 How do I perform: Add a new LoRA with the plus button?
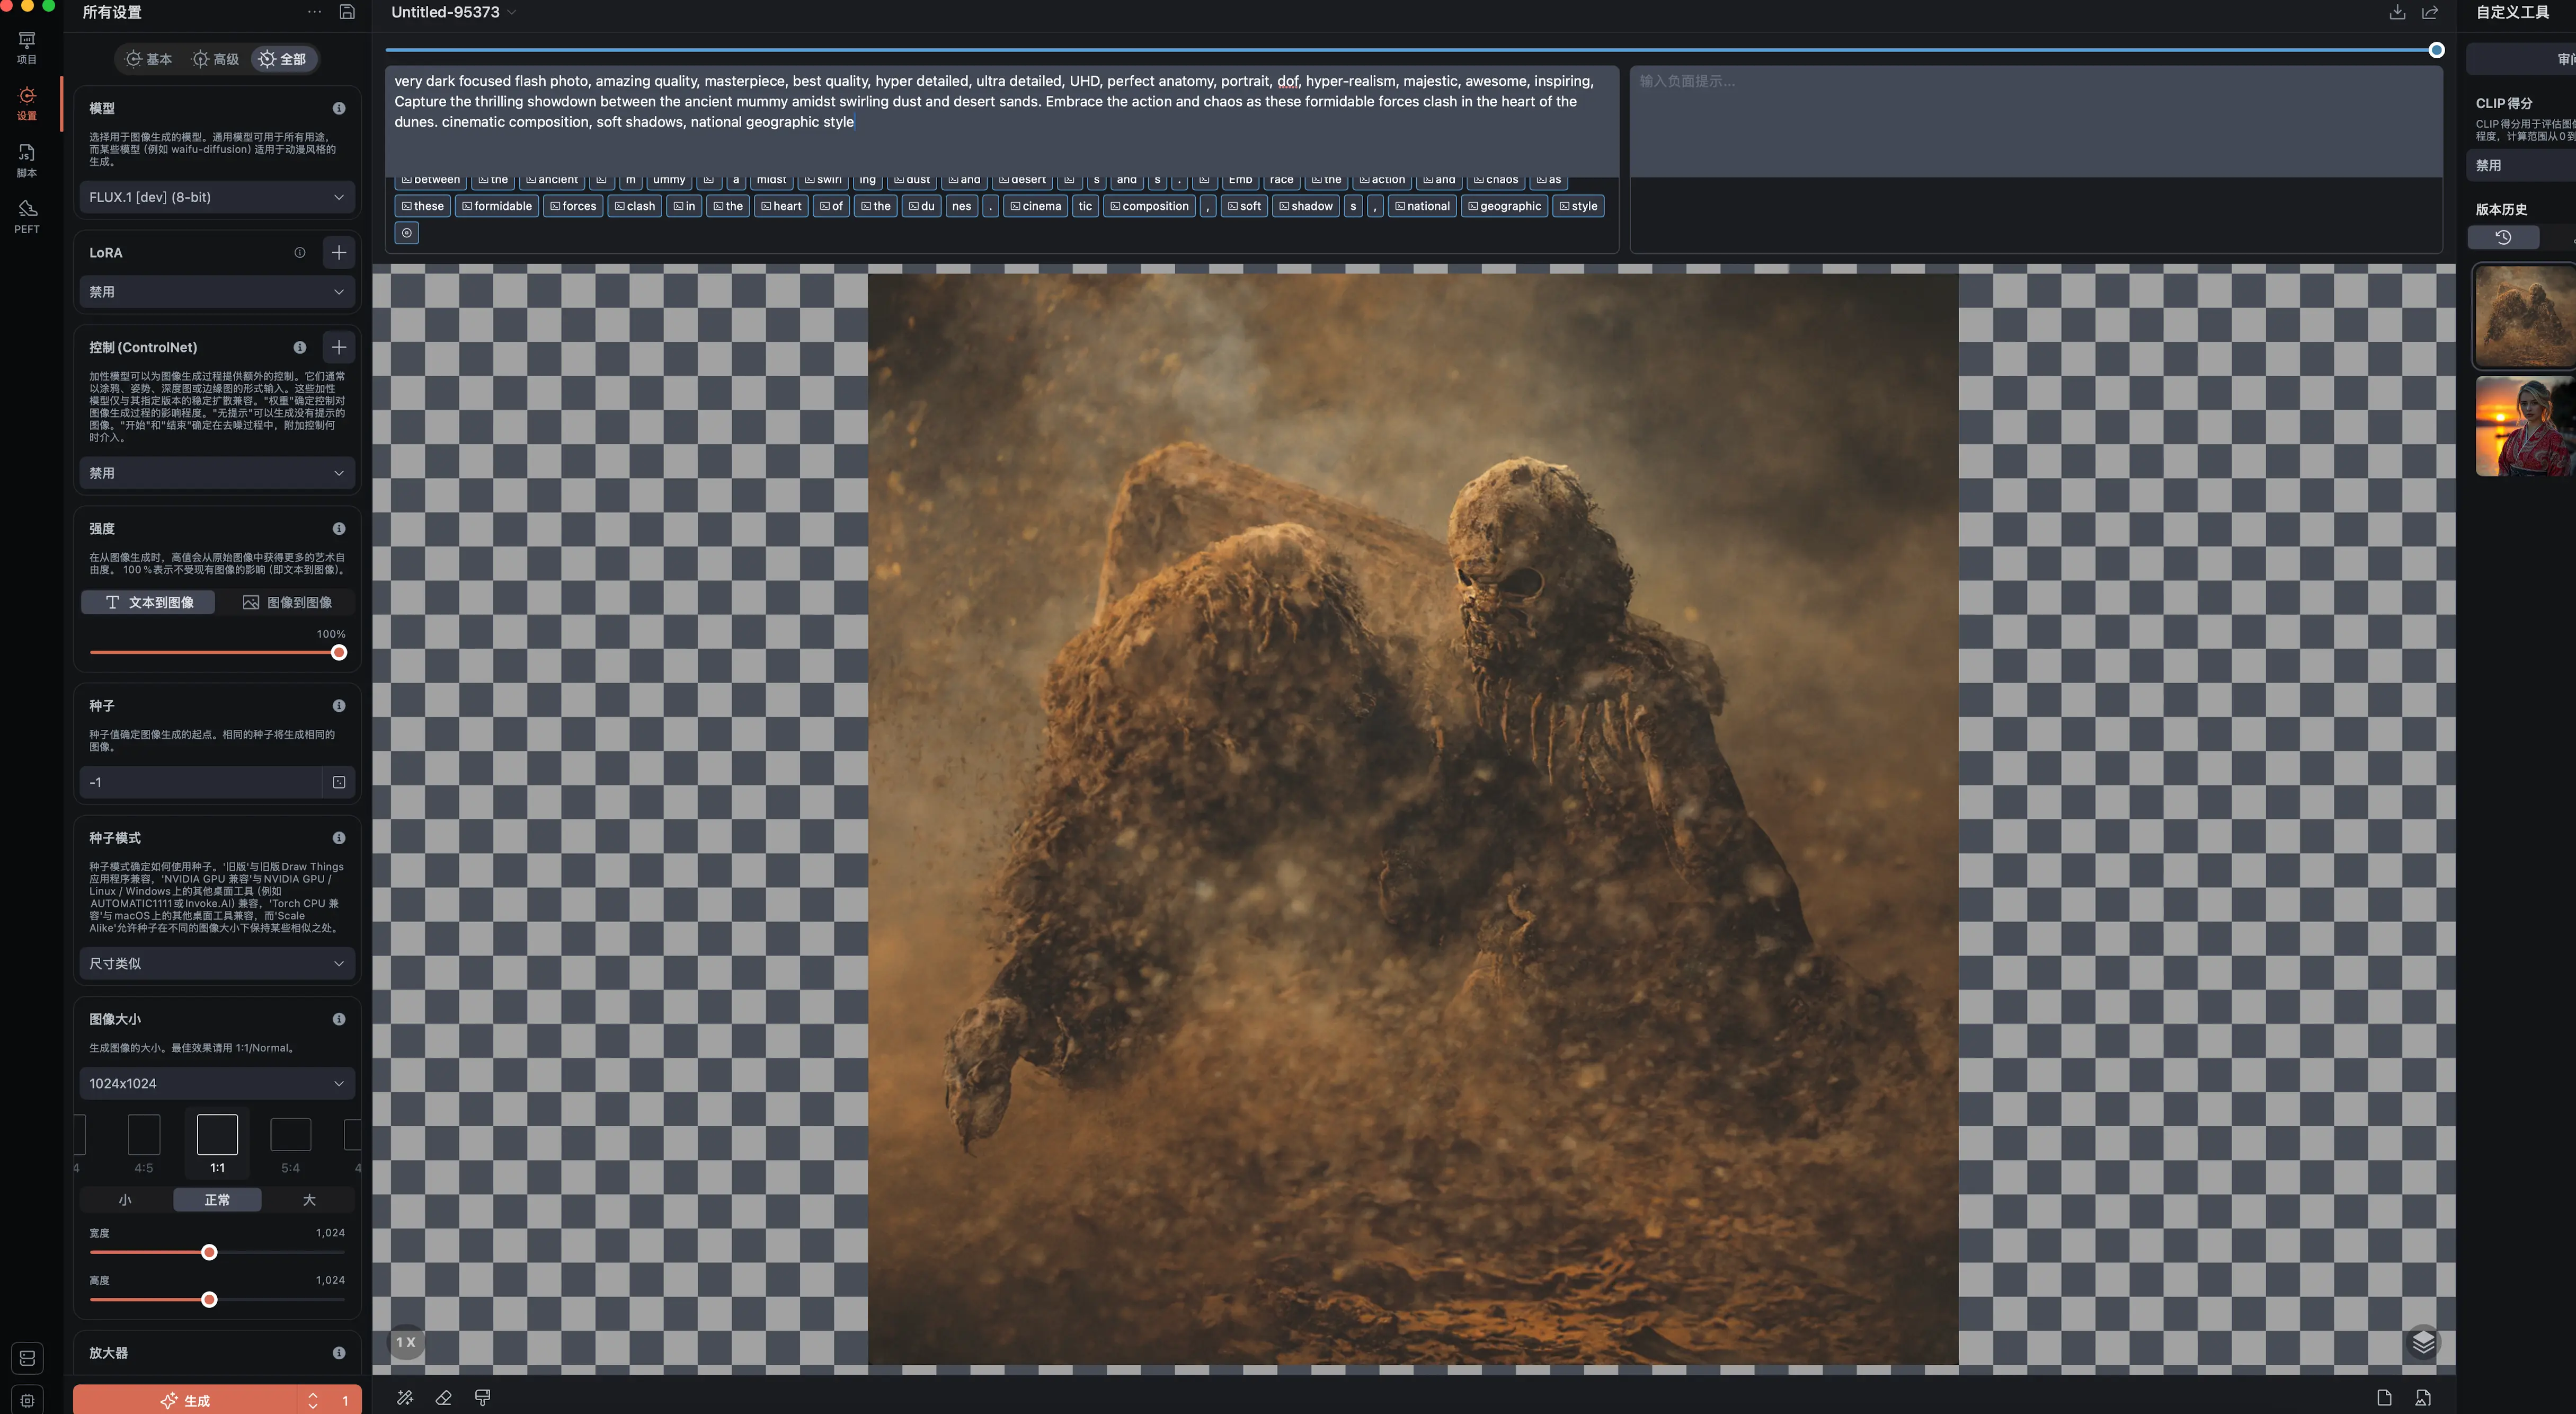pos(339,253)
